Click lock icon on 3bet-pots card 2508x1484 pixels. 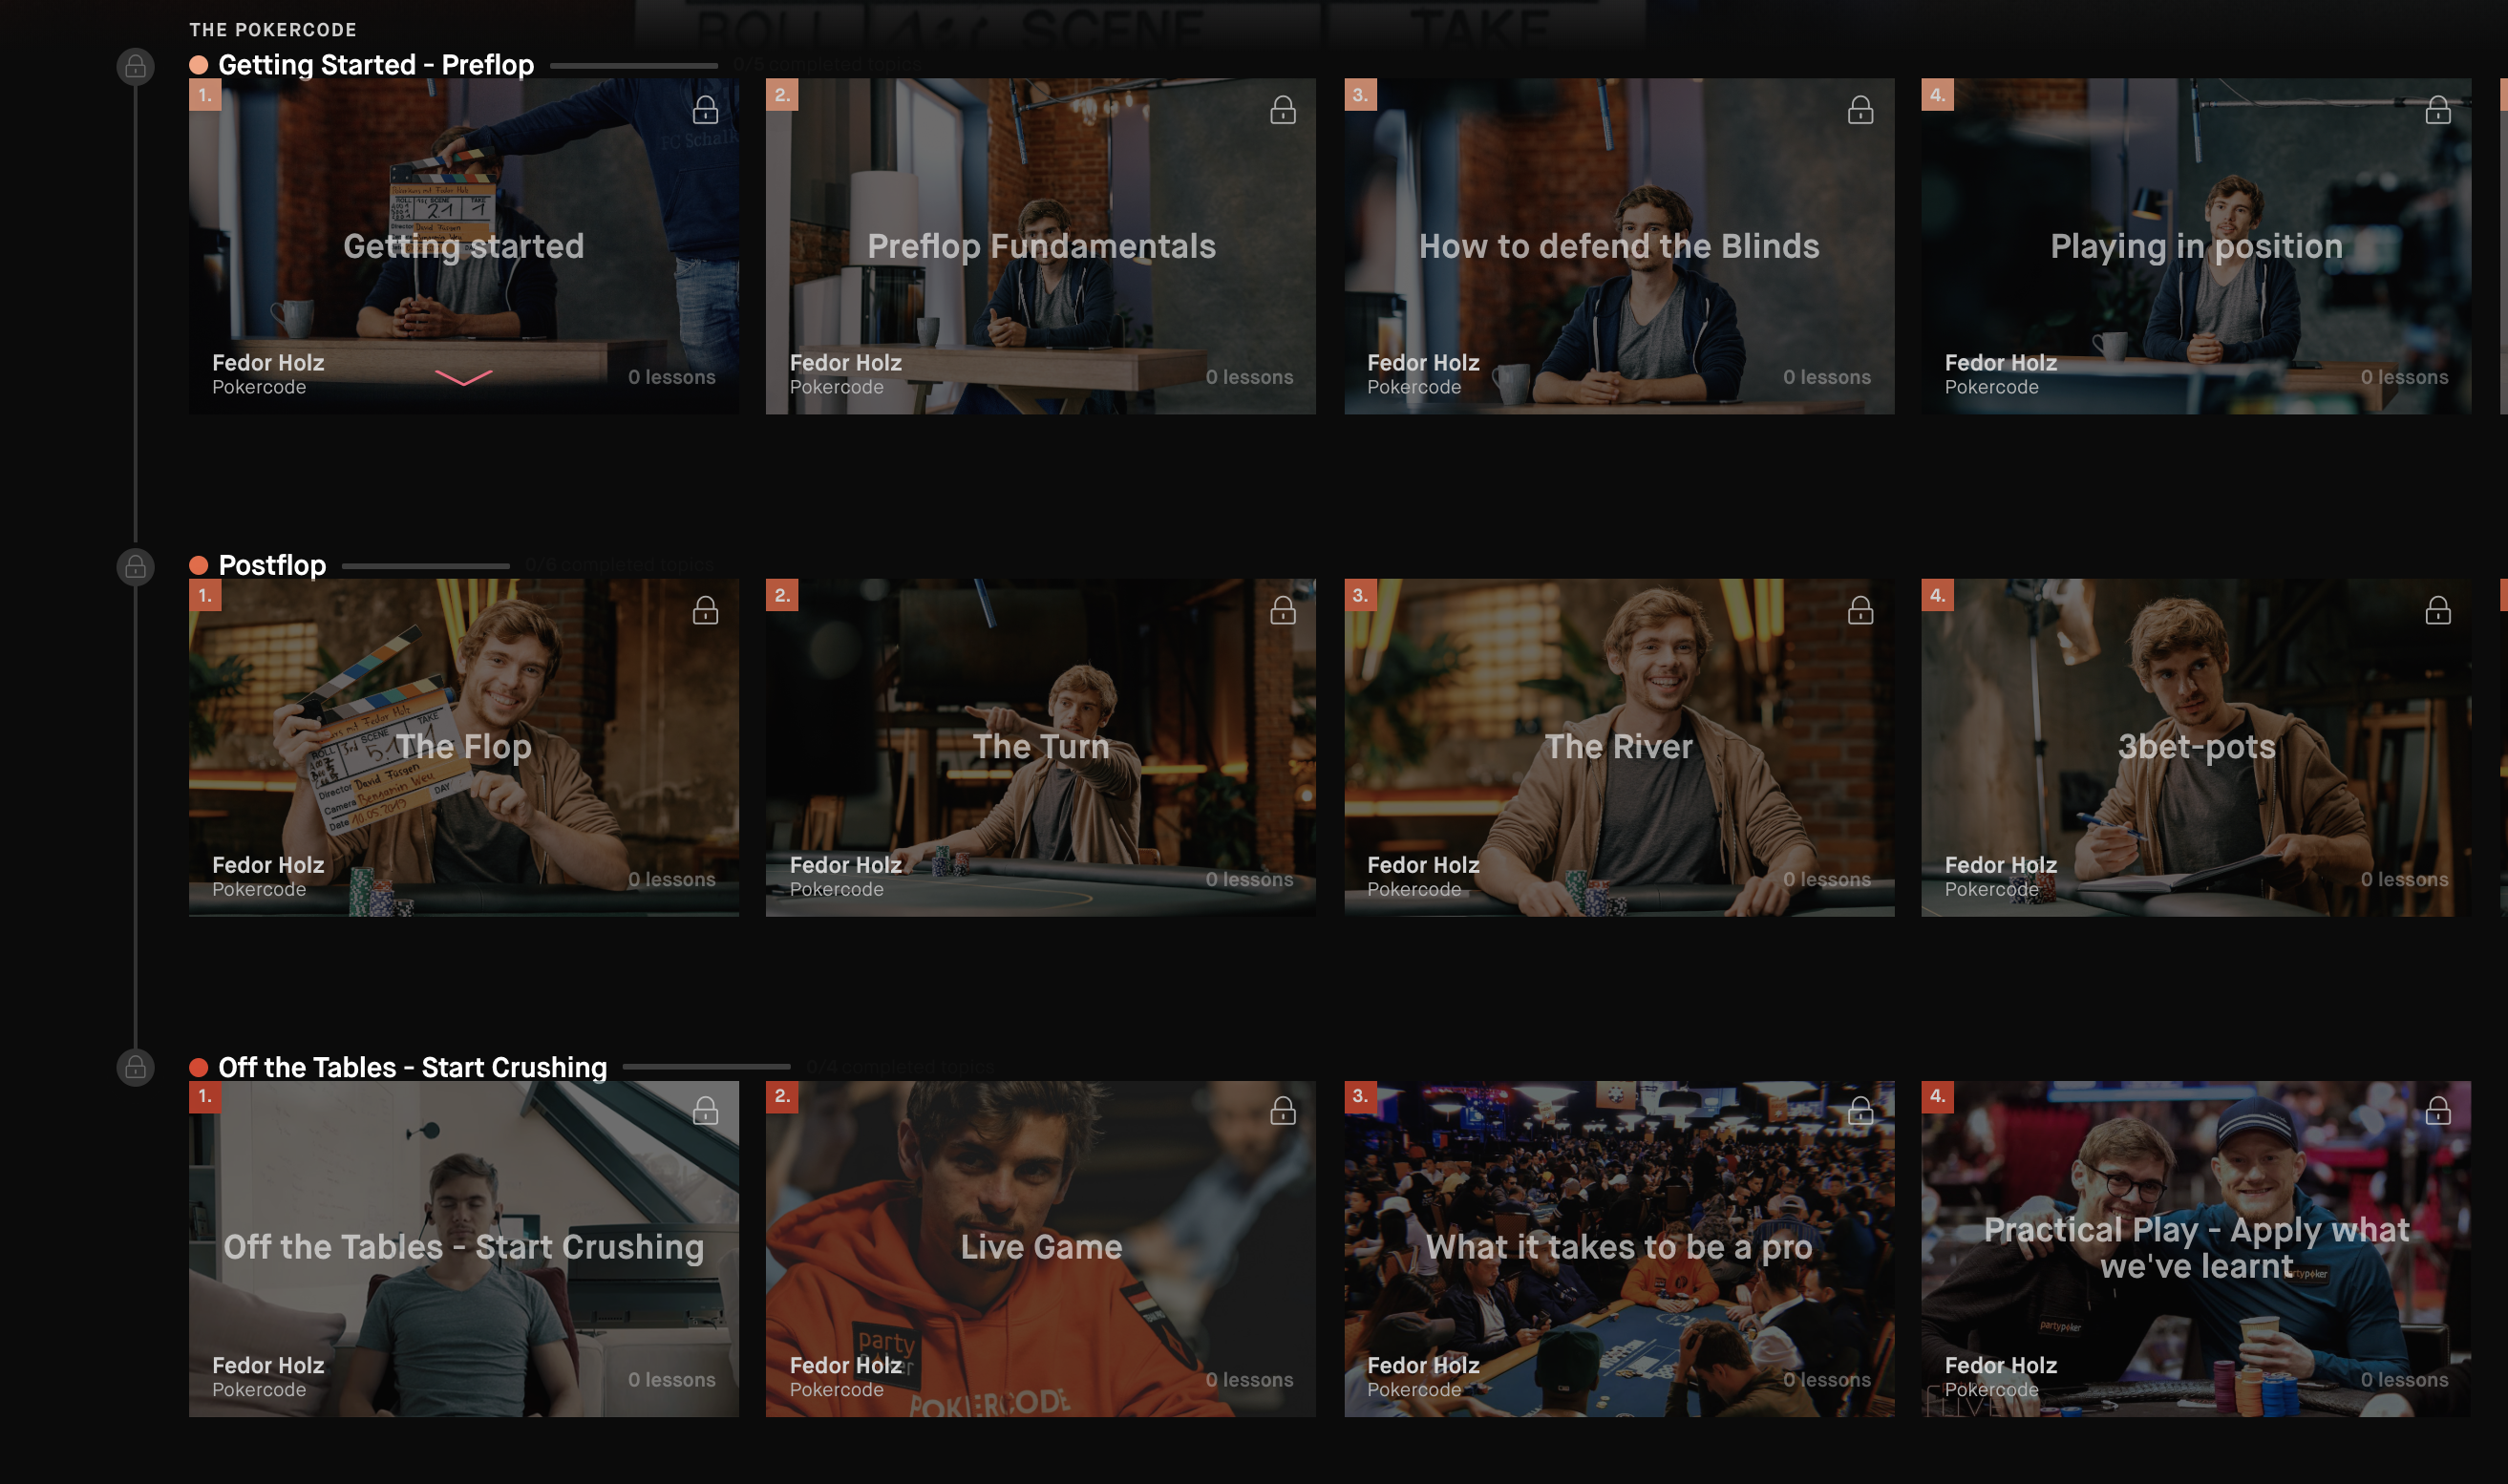click(x=2438, y=610)
